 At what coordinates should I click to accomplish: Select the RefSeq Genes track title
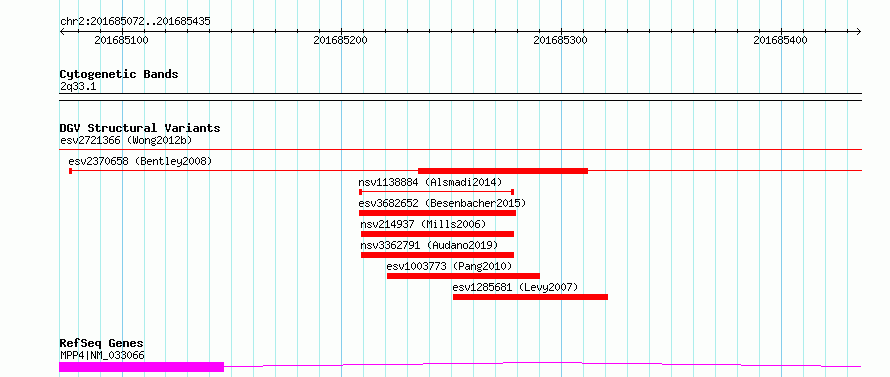[x=102, y=344]
